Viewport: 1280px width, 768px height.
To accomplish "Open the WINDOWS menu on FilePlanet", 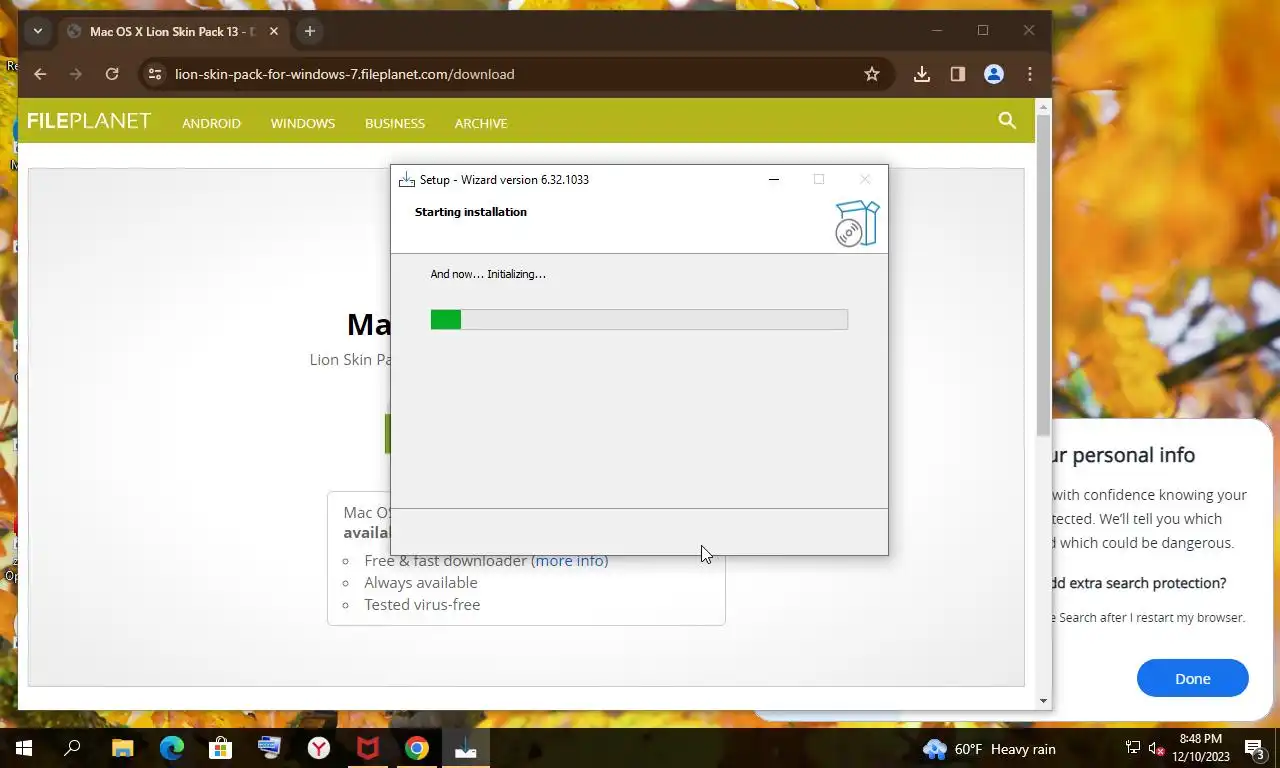I will tap(303, 123).
